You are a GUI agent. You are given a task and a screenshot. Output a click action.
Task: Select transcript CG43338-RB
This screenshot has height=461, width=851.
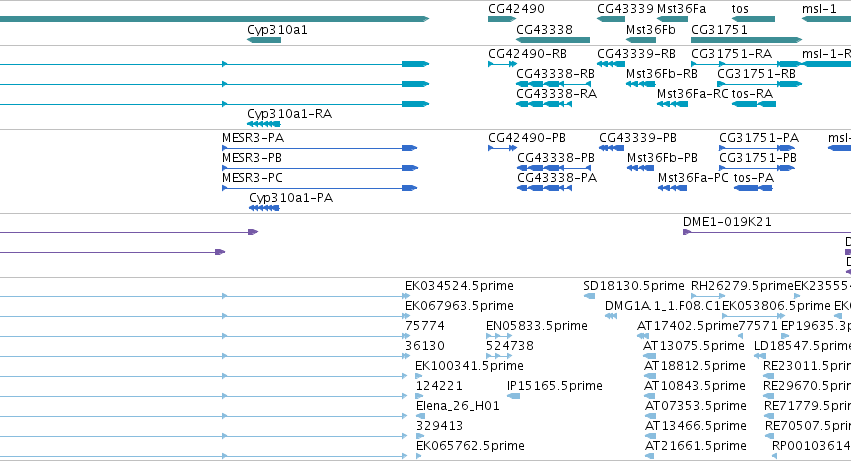pos(556,74)
